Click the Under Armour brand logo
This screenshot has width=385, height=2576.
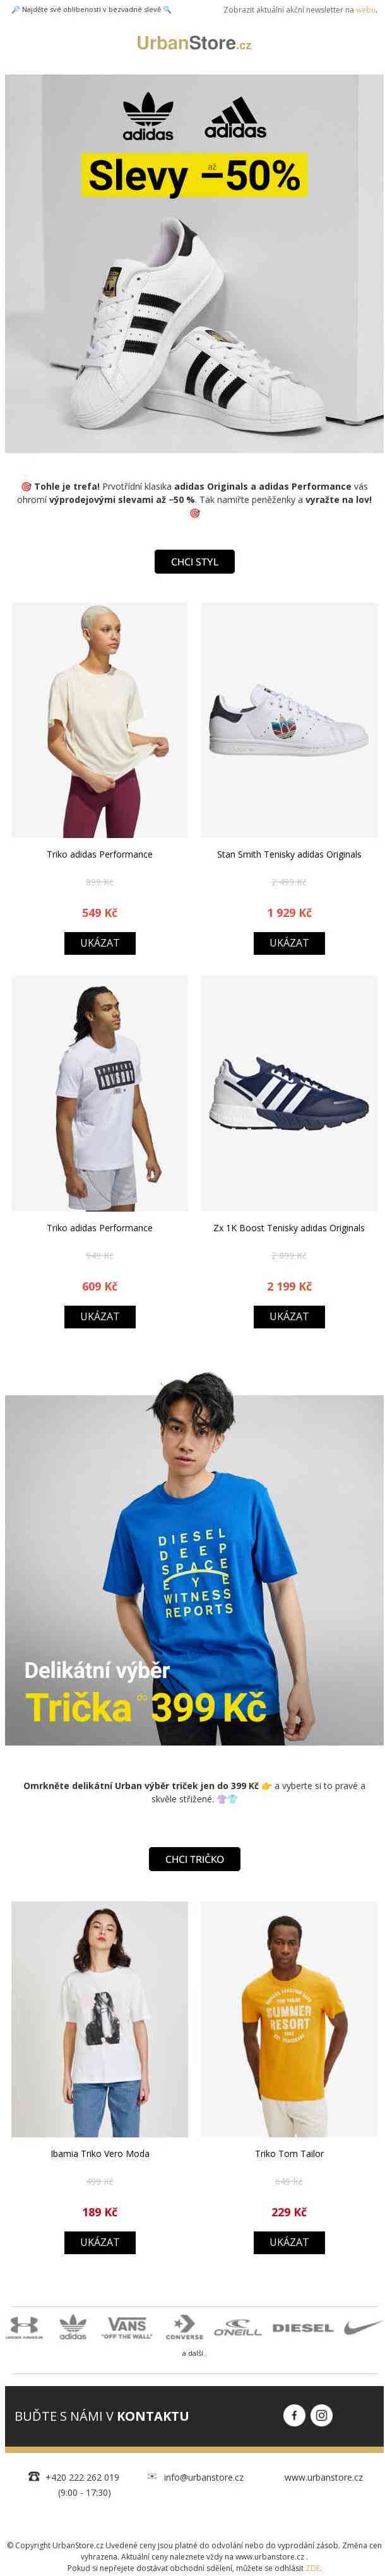[24, 2328]
